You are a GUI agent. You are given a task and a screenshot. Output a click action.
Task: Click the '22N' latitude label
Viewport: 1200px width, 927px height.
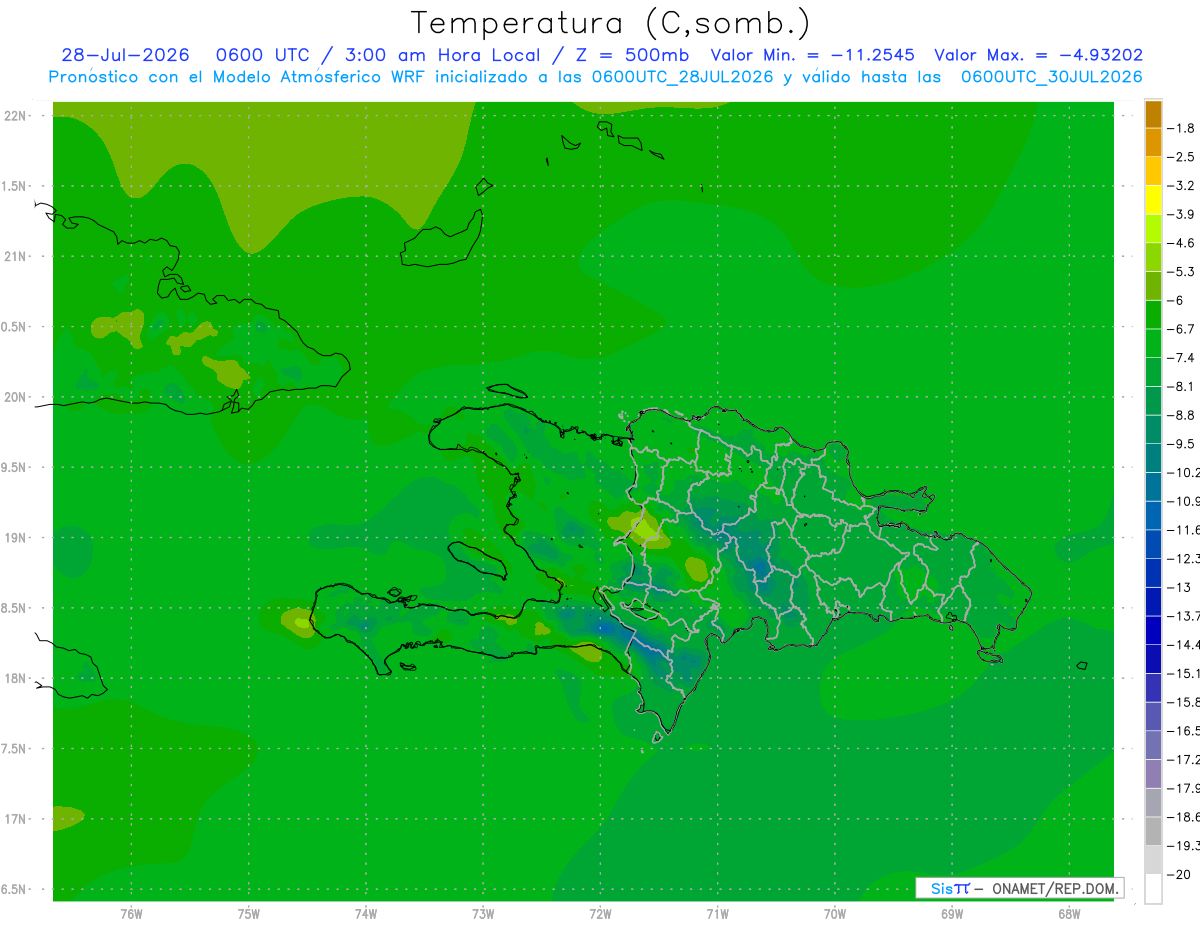[x=16, y=115]
